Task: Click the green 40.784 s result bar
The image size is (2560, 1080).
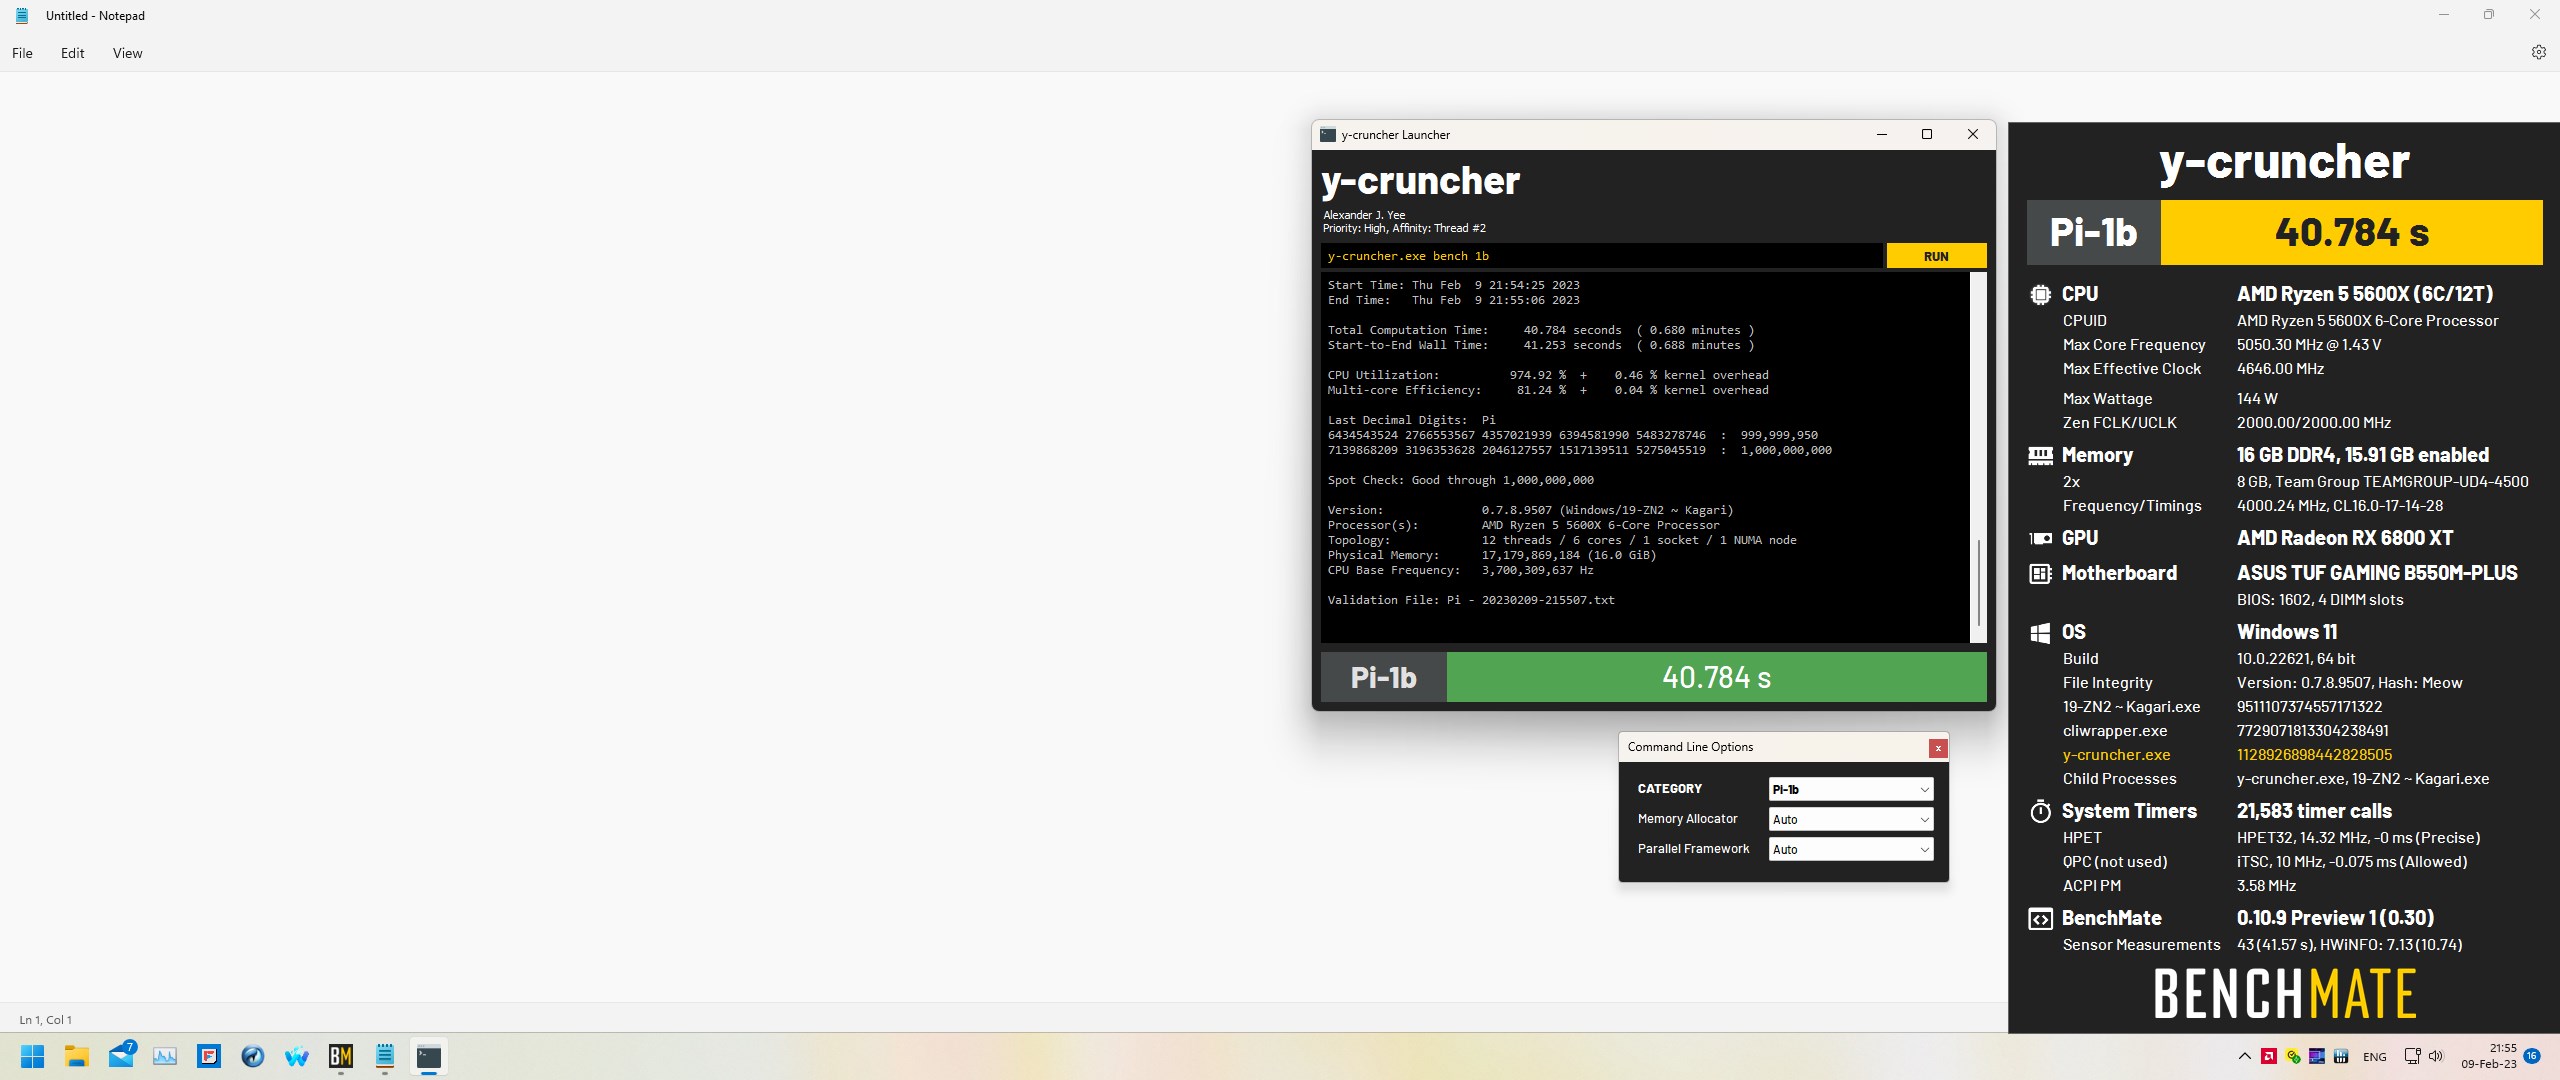Action: pyautogui.click(x=1716, y=677)
